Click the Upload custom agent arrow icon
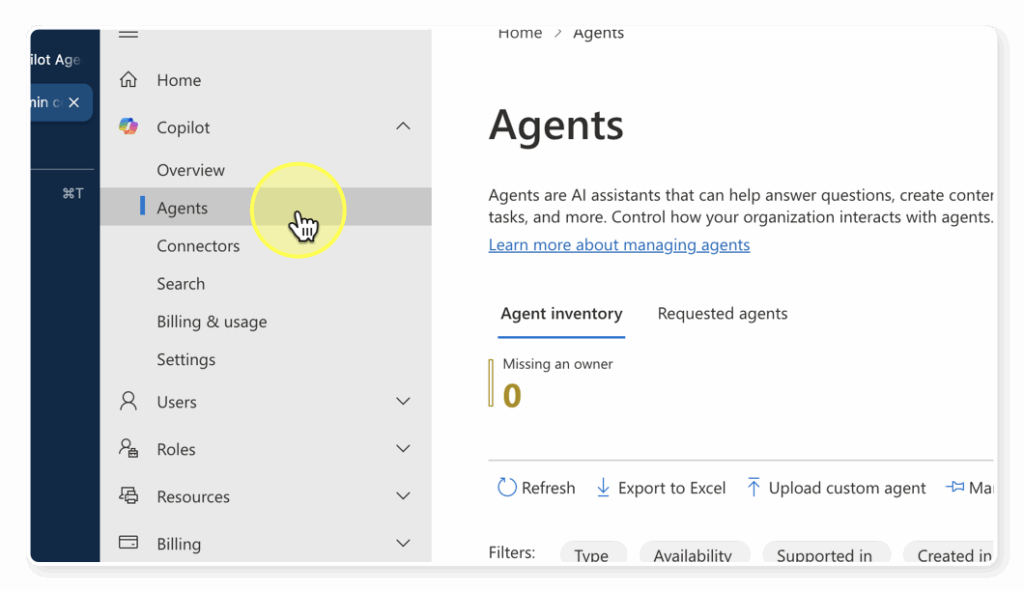The height and width of the screenshot is (591, 1024). pyautogui.click(x=753, y=488)
